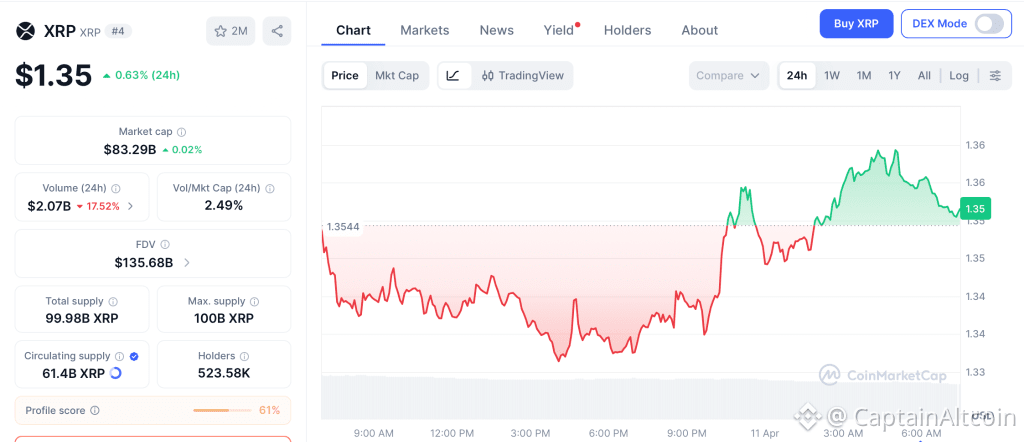This screenshot has width=1024, height=442.
Task: Select the Mkt Cap chart toggle
Action: click(x=397, y=75)
